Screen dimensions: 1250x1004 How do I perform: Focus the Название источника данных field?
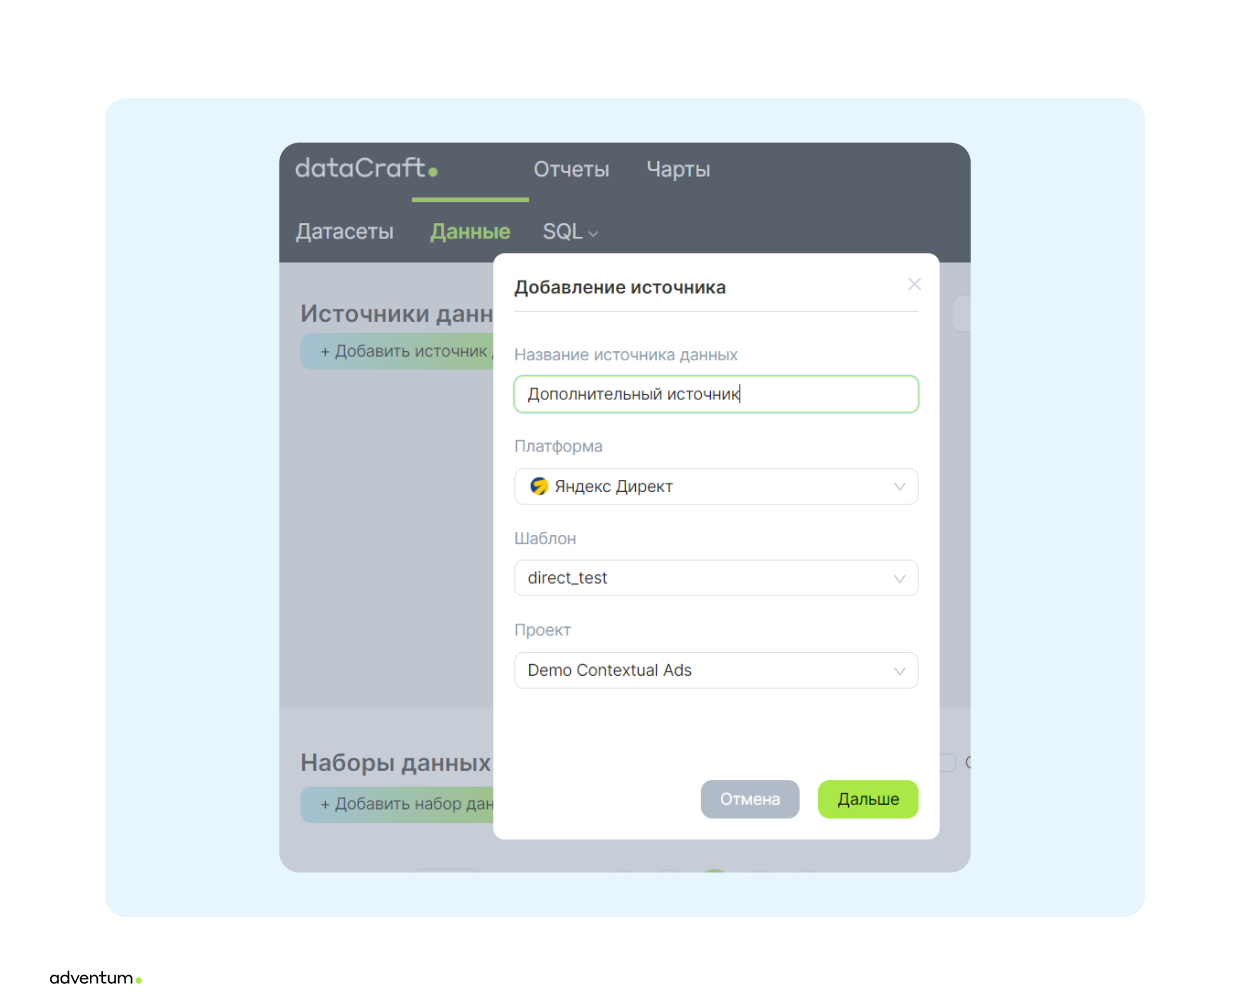point(716,394)
